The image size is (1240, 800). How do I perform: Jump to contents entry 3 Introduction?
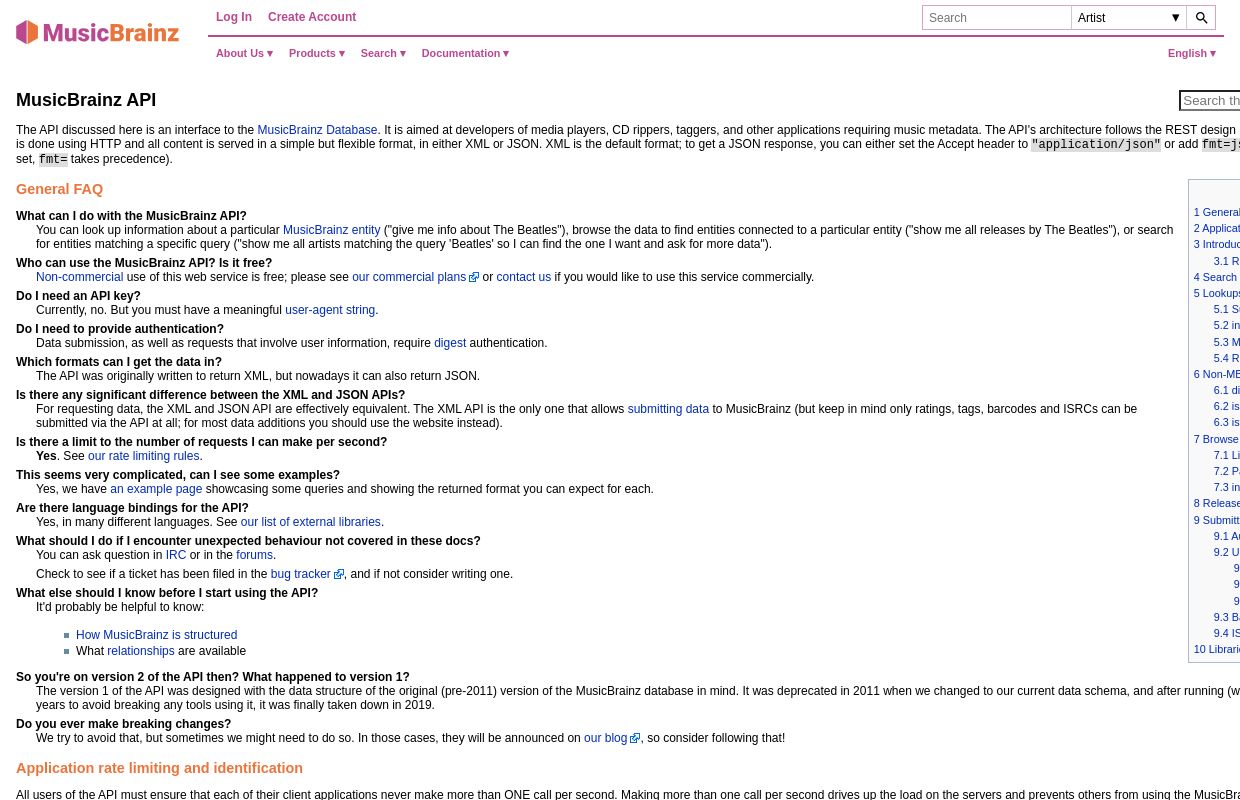1216,244
